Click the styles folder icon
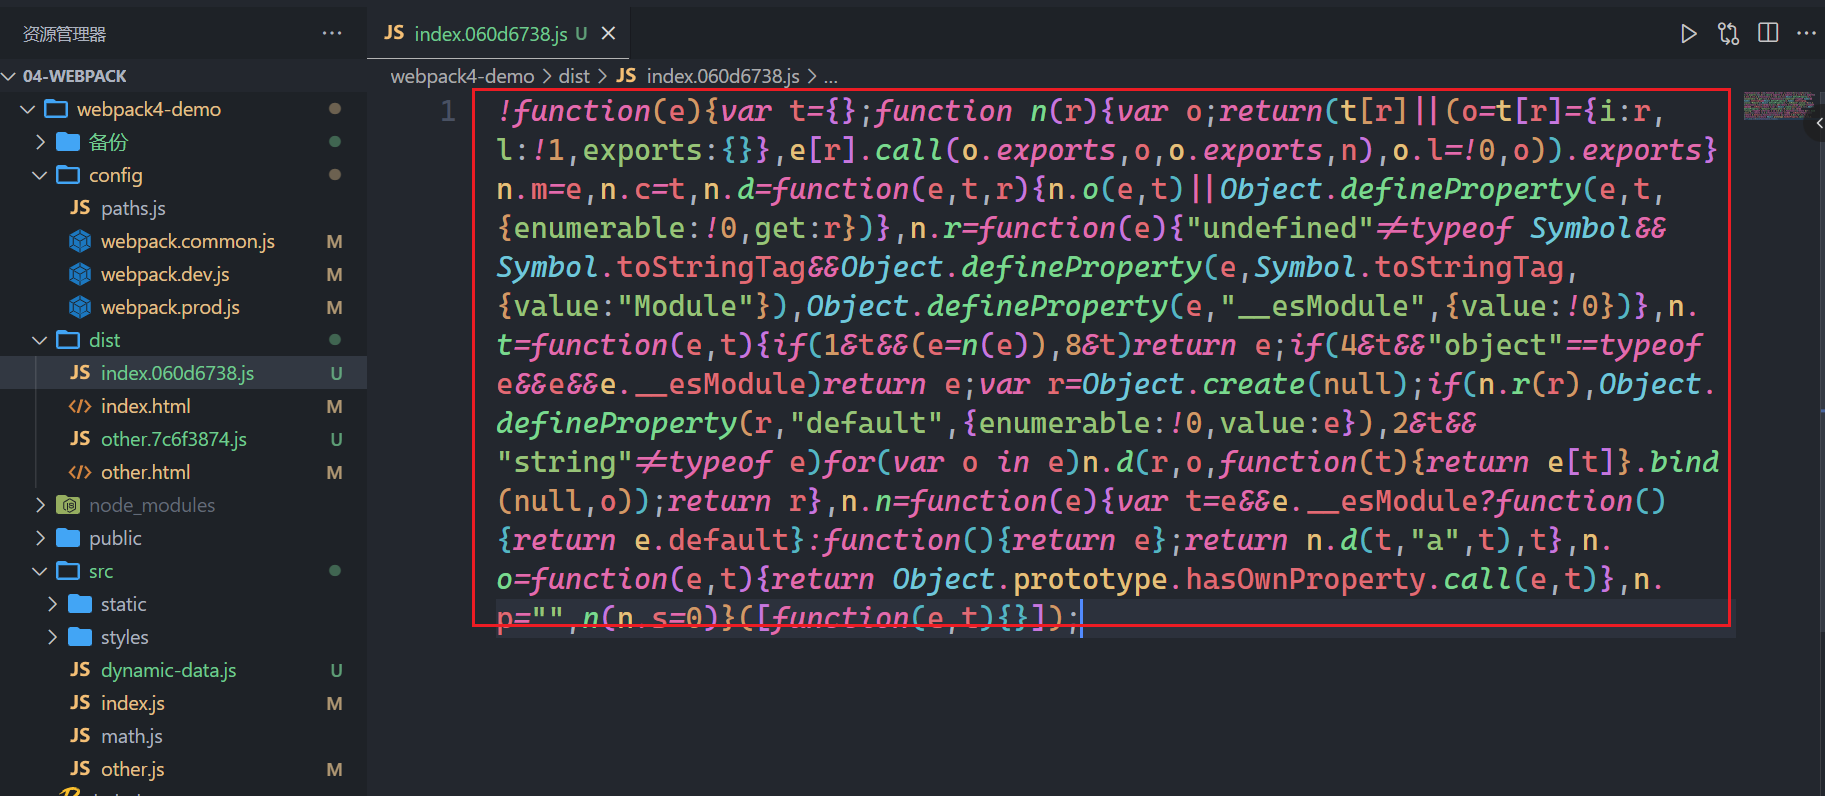Screen dimensions: 1825x796 (80, 637)
